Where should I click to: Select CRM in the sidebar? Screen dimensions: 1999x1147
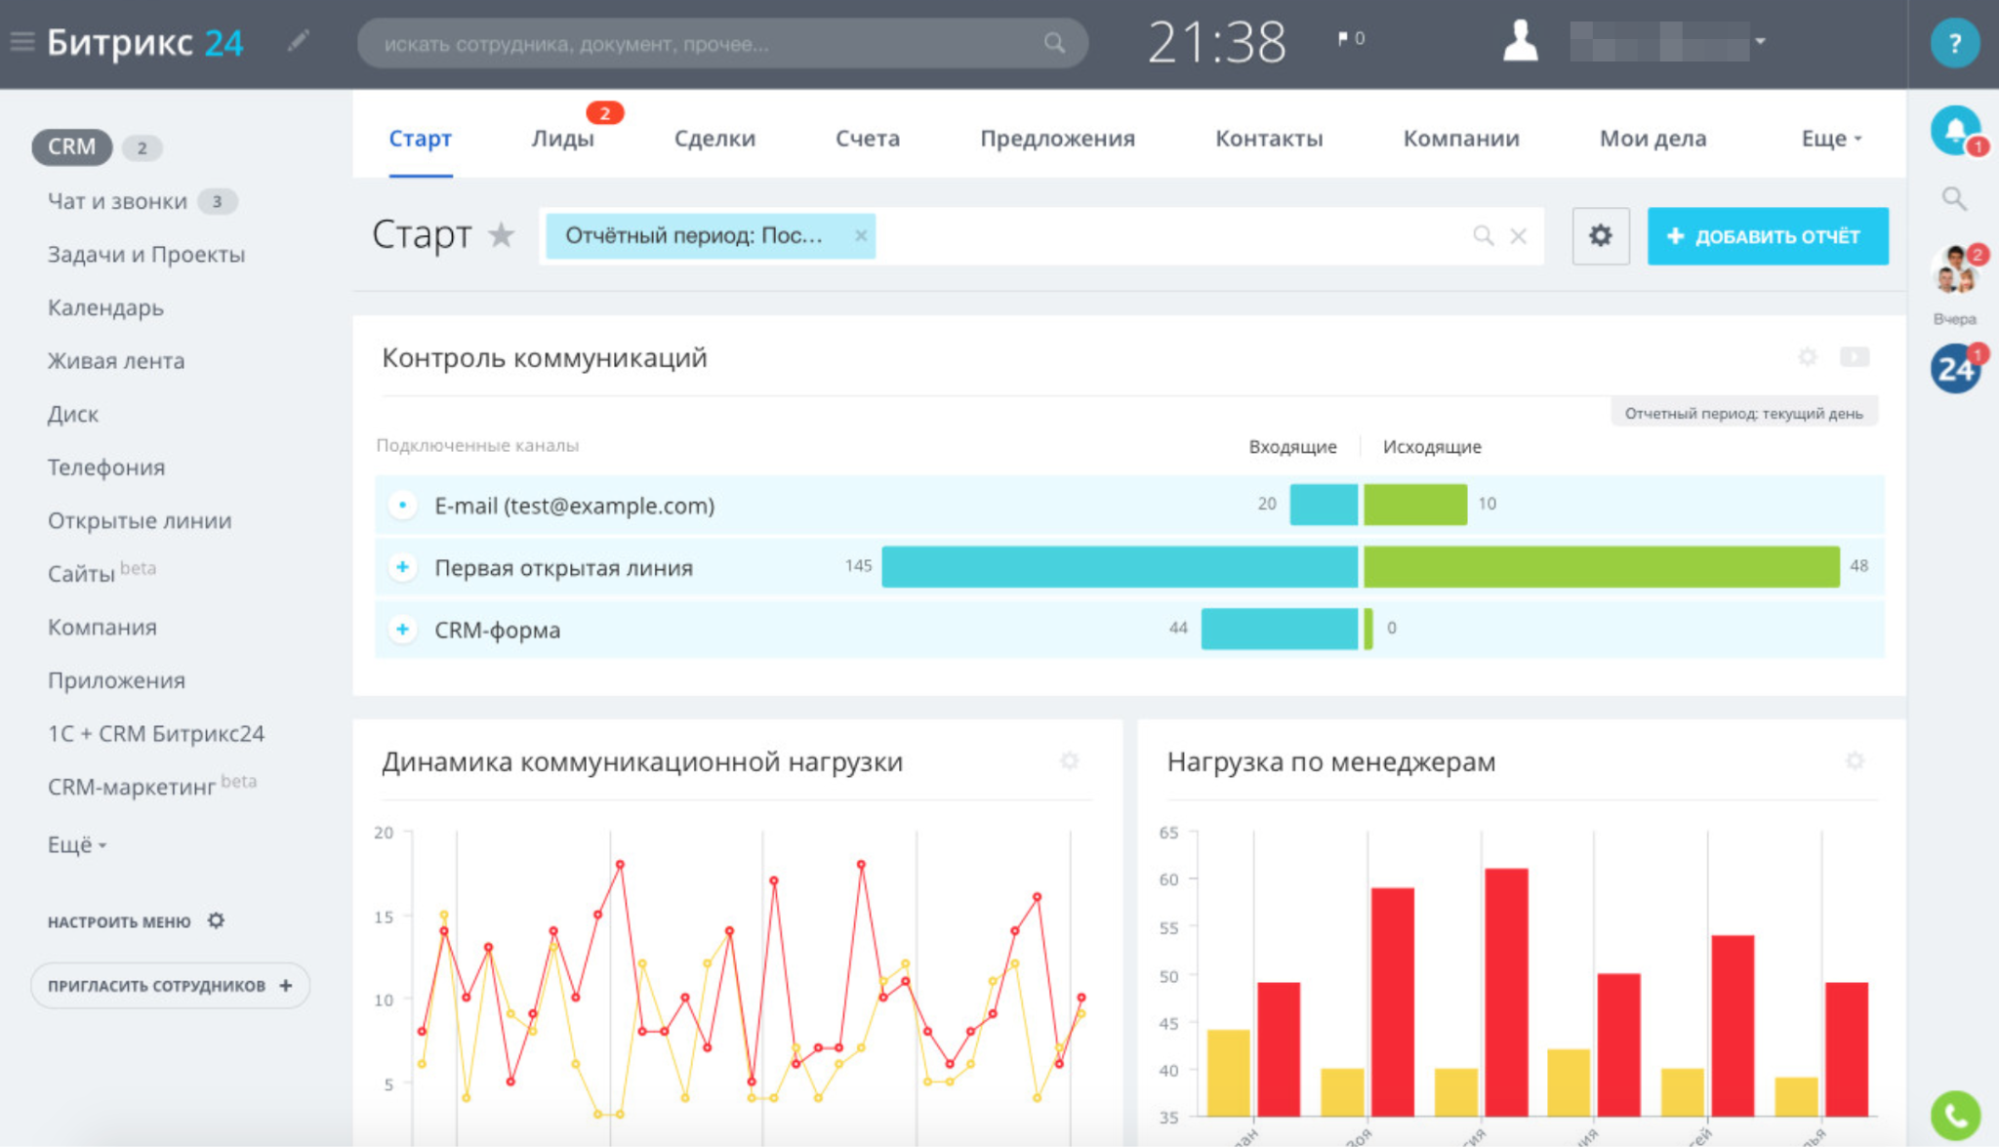pos(71,147)
